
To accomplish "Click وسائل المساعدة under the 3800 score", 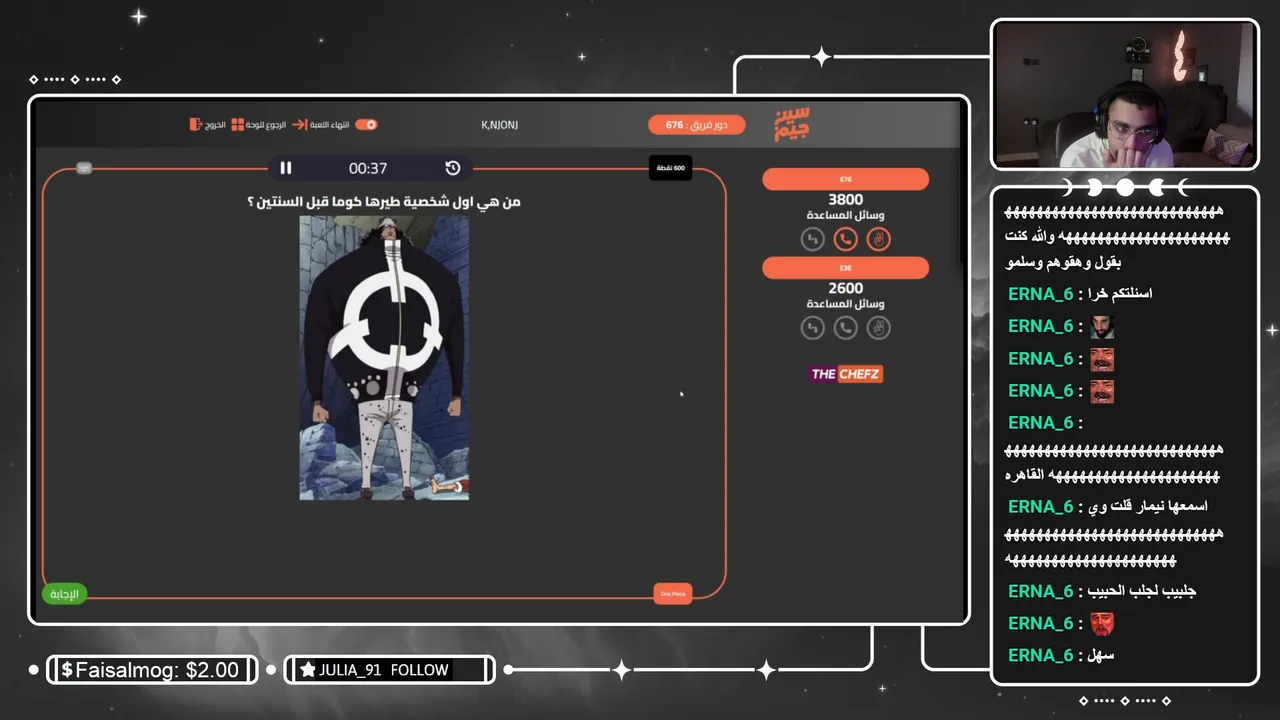I will [x=846, y=215].
